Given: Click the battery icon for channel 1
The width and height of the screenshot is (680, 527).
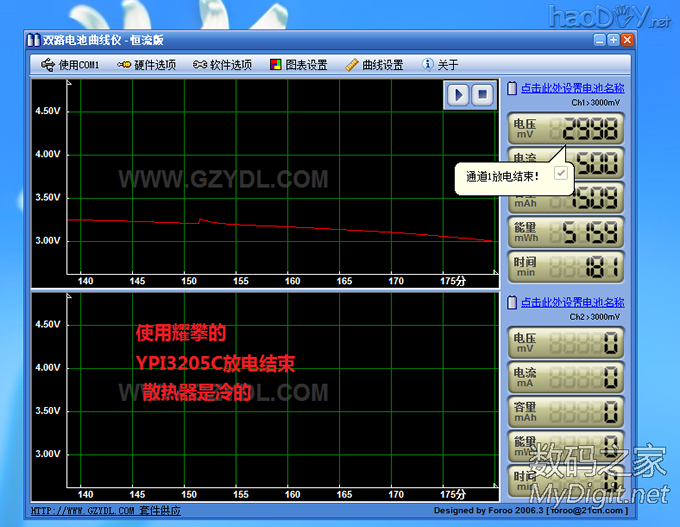Looking at the screenshot, I should coord(512,89).
